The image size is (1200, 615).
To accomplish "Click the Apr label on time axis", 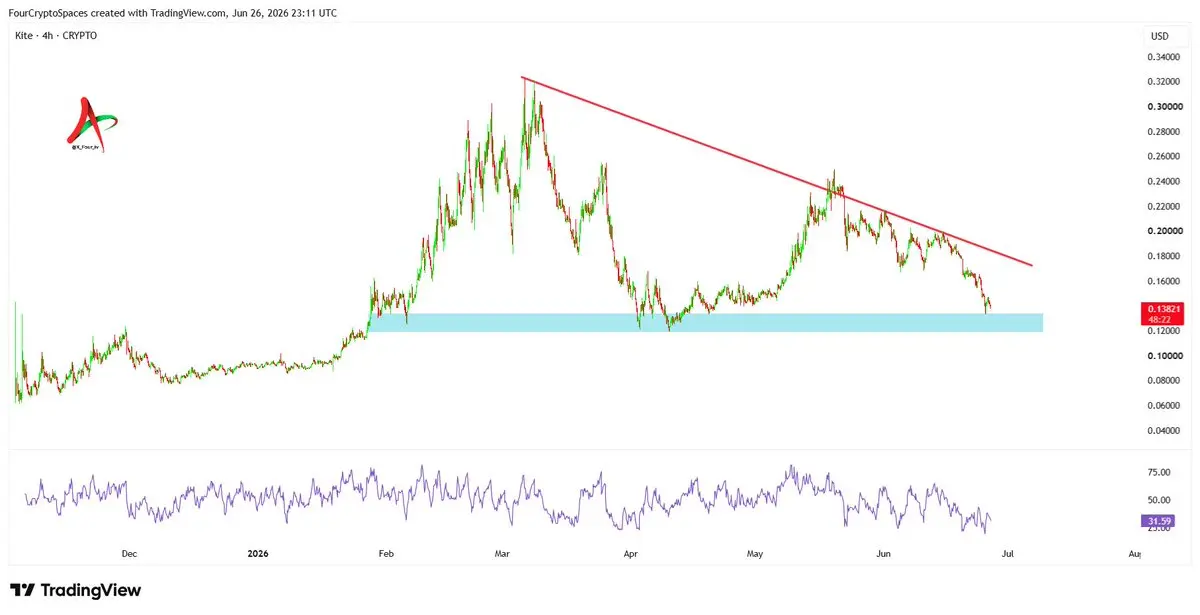I will pos(631,553).
